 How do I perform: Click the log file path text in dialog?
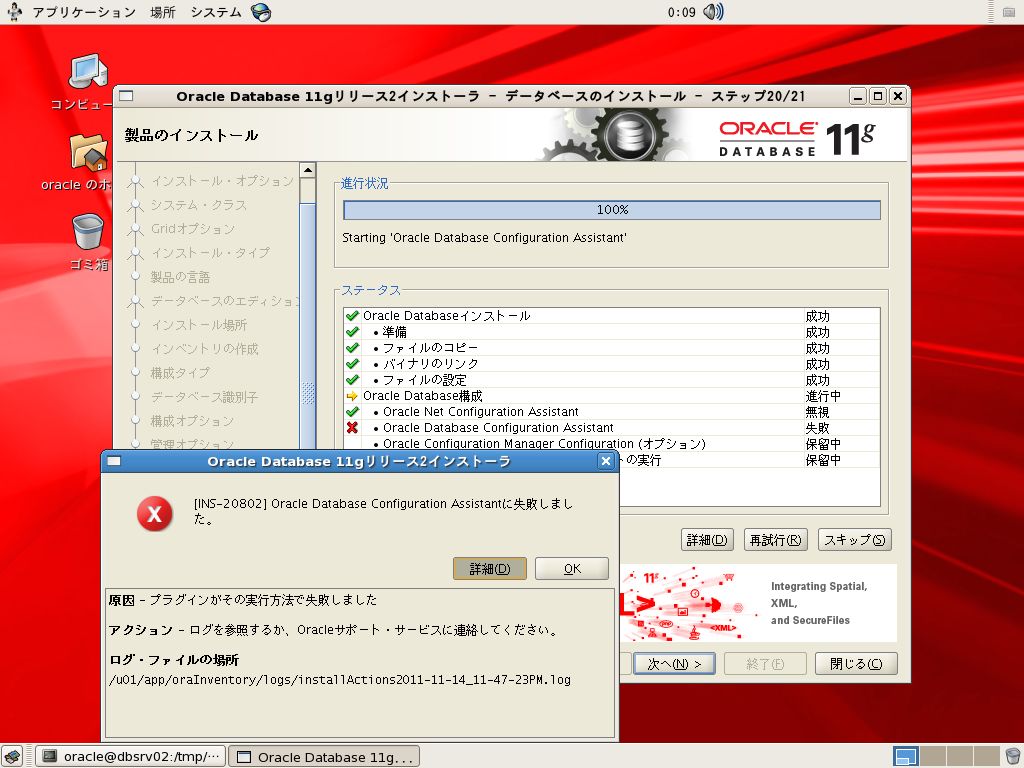[x=340, y=680]
